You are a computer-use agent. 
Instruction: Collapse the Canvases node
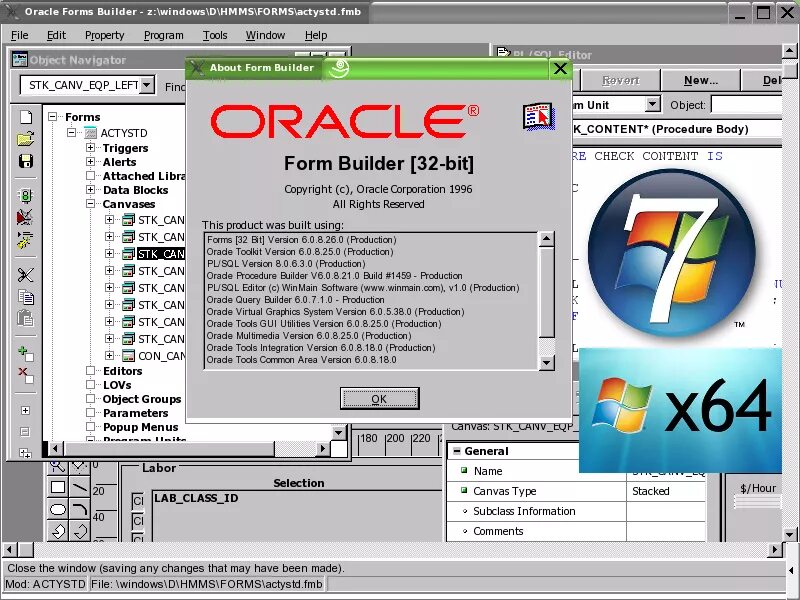[x=91, y=204]
